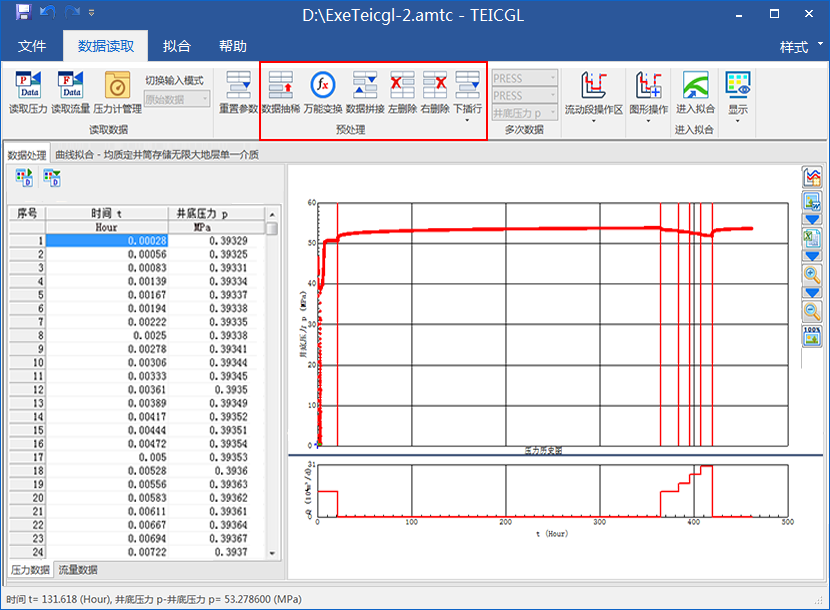
Task: Click the 进入拟合 (enter fitting) icon
Action: pos(694,85)
